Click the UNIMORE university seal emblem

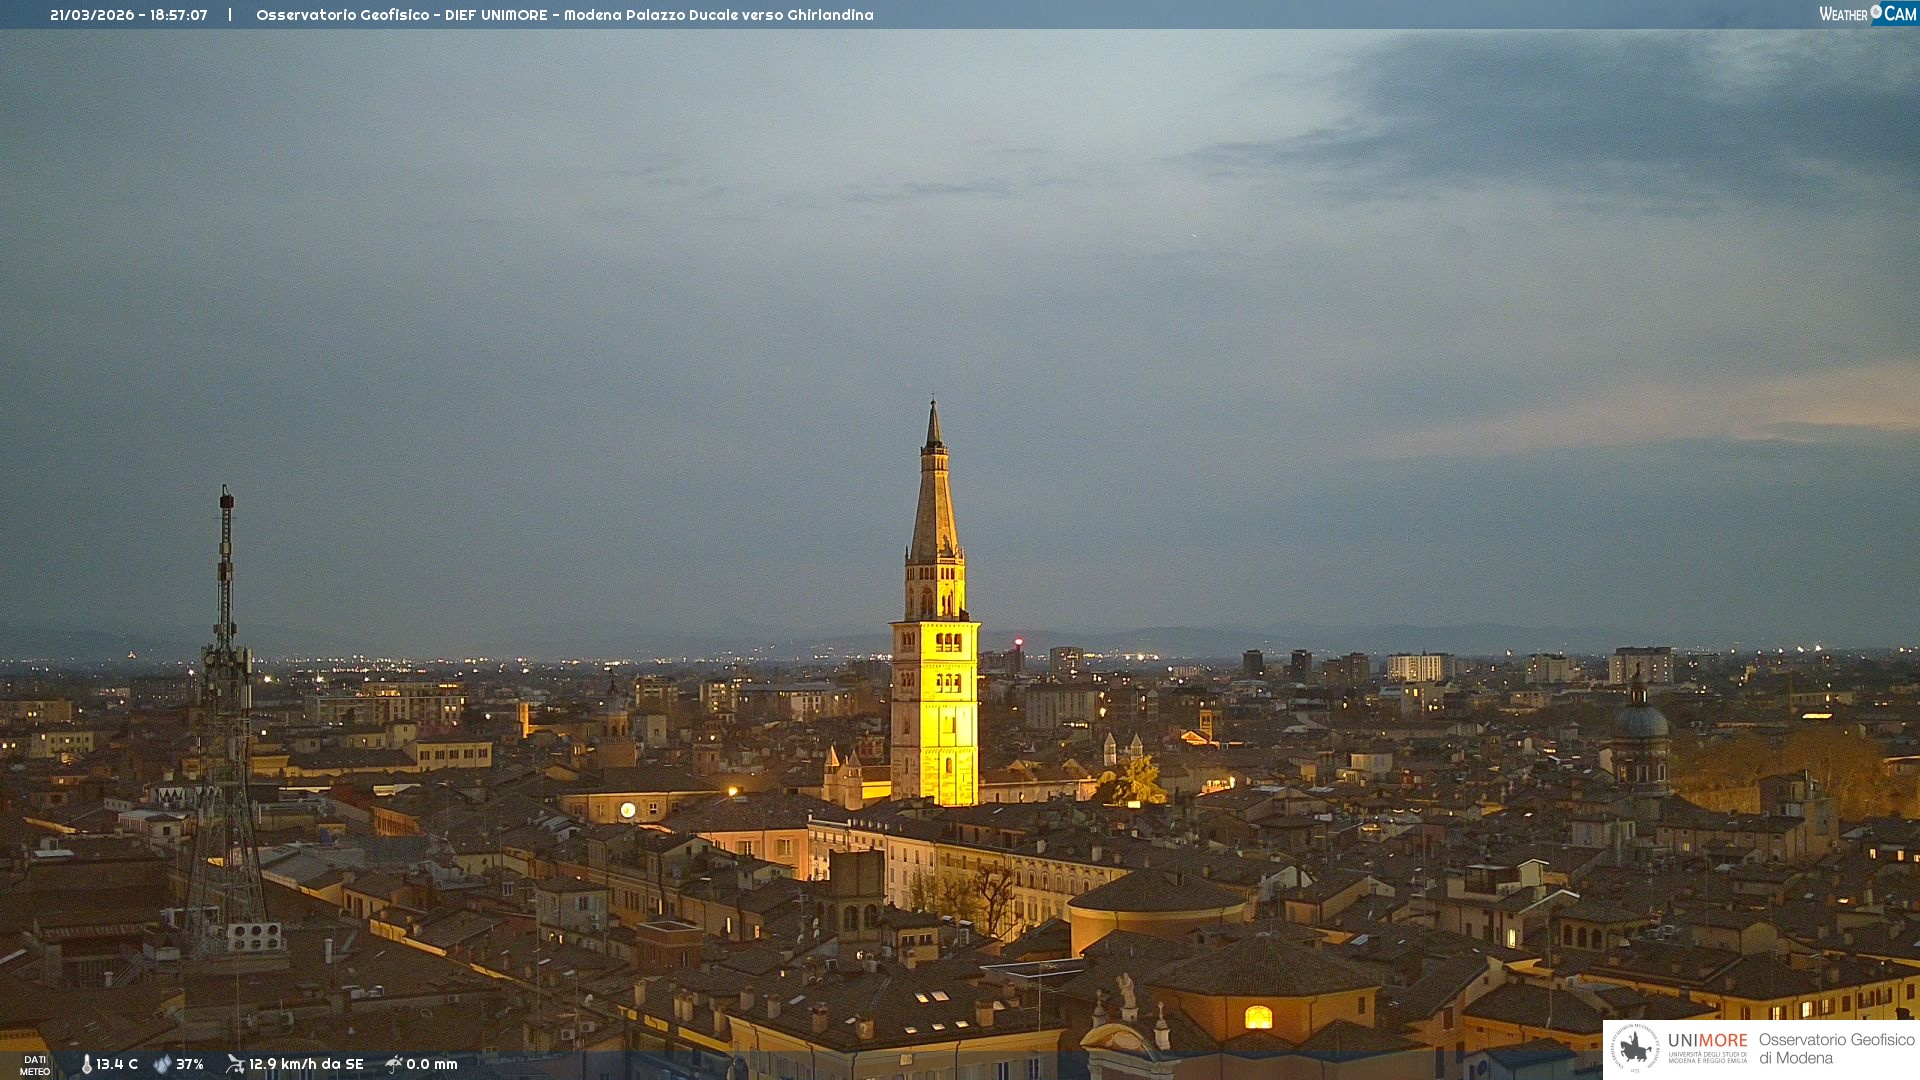(1635, 1048)
